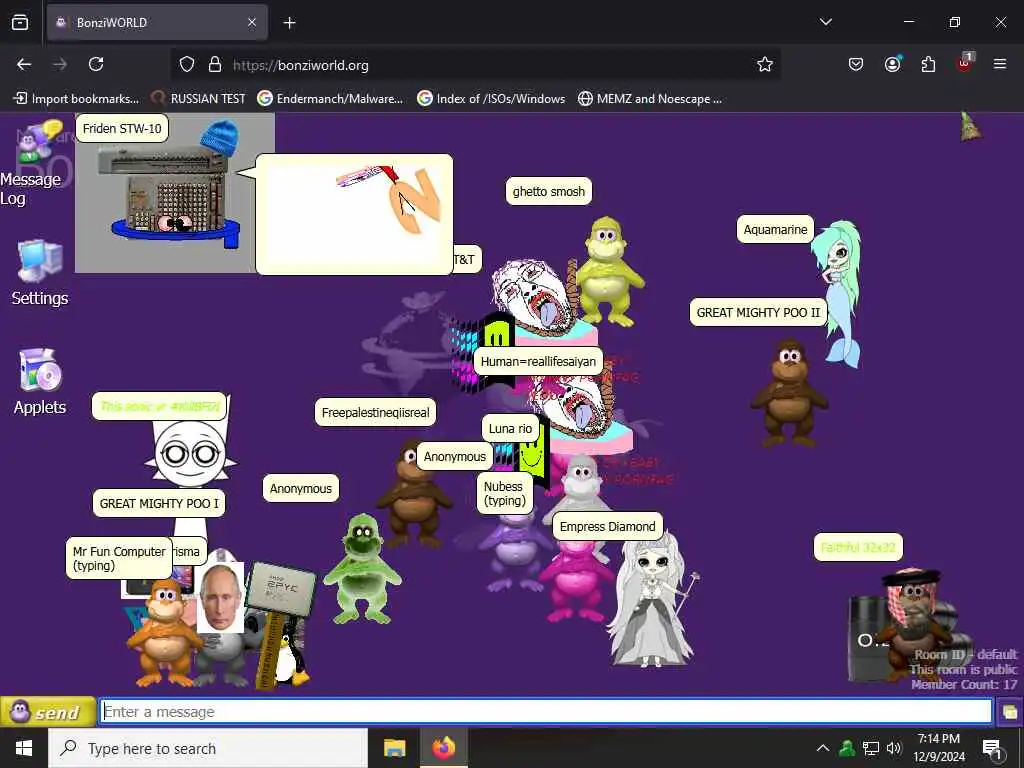Image resolution: width=1024 pixels, height=768 pixels.
Task: Click the Firefox taskbar icon
Action: 443,748
